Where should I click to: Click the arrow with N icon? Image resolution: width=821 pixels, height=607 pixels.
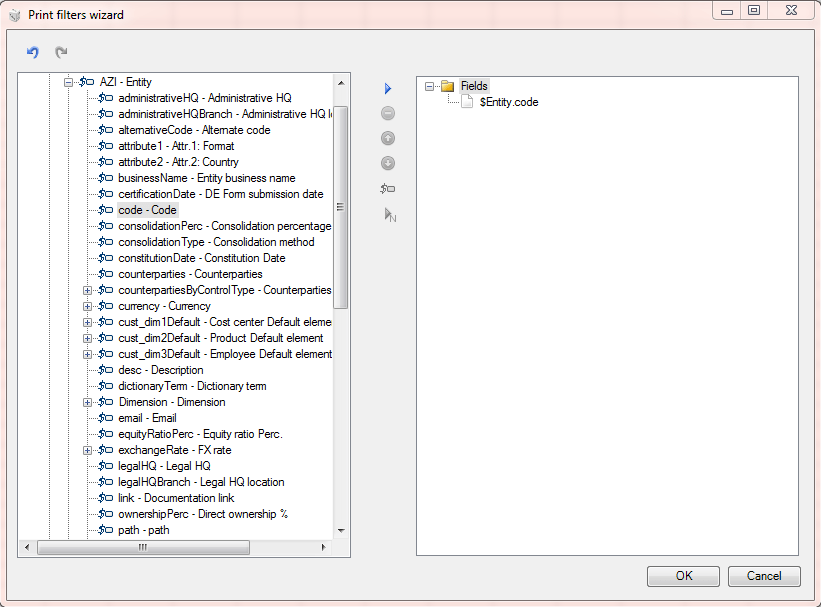click(390, 215)
